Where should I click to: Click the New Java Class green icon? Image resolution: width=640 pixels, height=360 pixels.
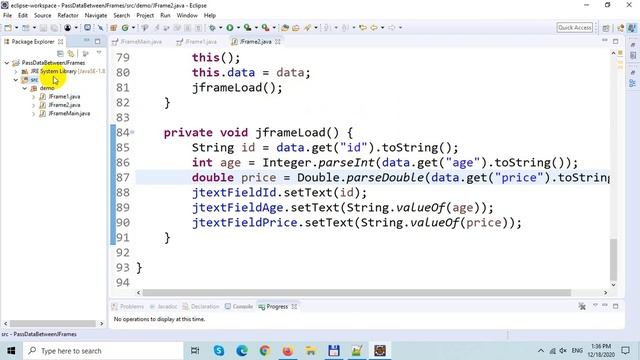[x=125, y=28]
